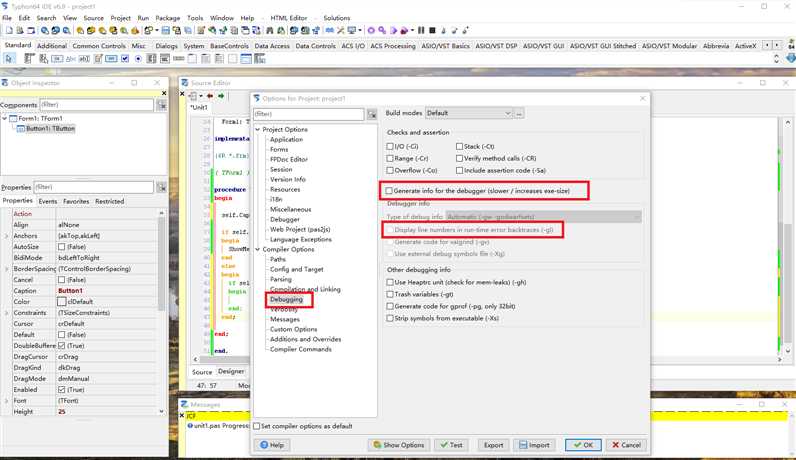Image resolution: width=796 pixels, height=460 pixels.
Task: Click the Show Options button
Action: tap(400, 445)
